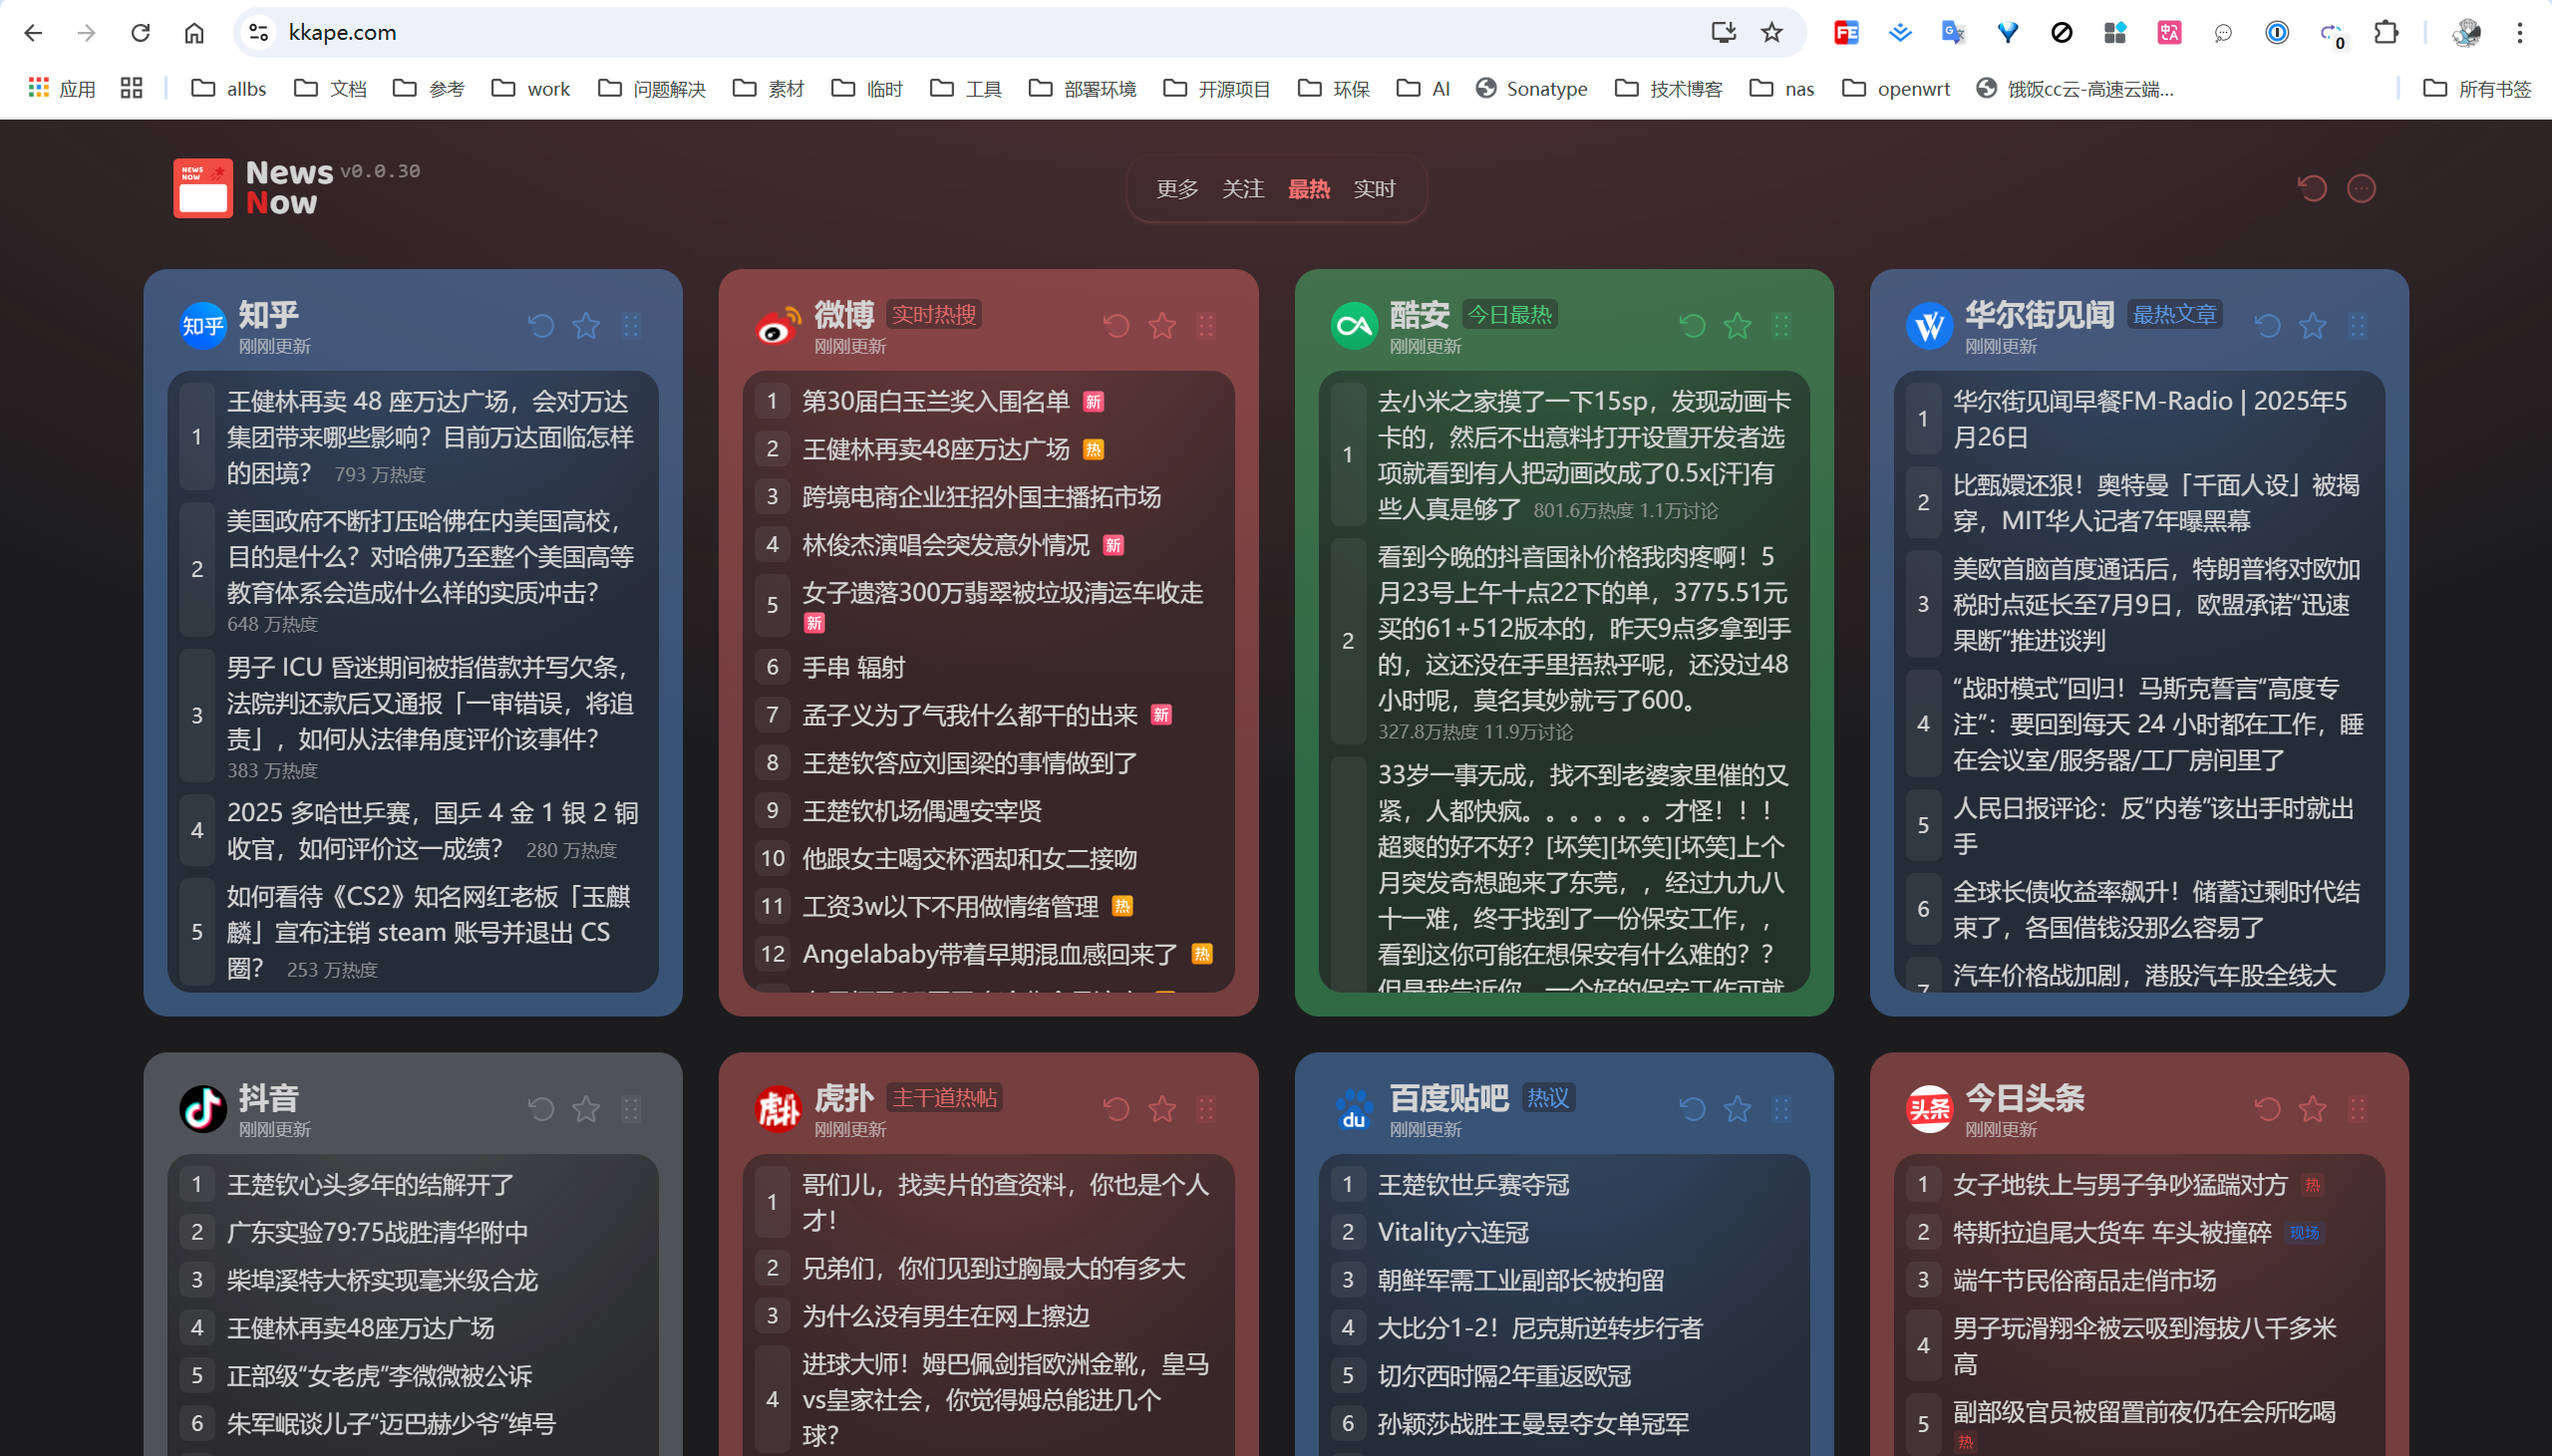Click the 虎扑 card drag handle
Viewport: 2552px width, 1456px height.
(1206, 1109)
